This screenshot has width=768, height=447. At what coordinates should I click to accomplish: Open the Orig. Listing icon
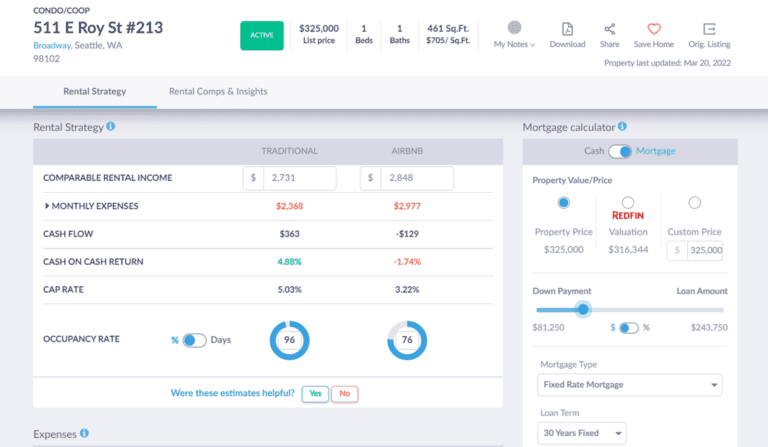point(709,29)
